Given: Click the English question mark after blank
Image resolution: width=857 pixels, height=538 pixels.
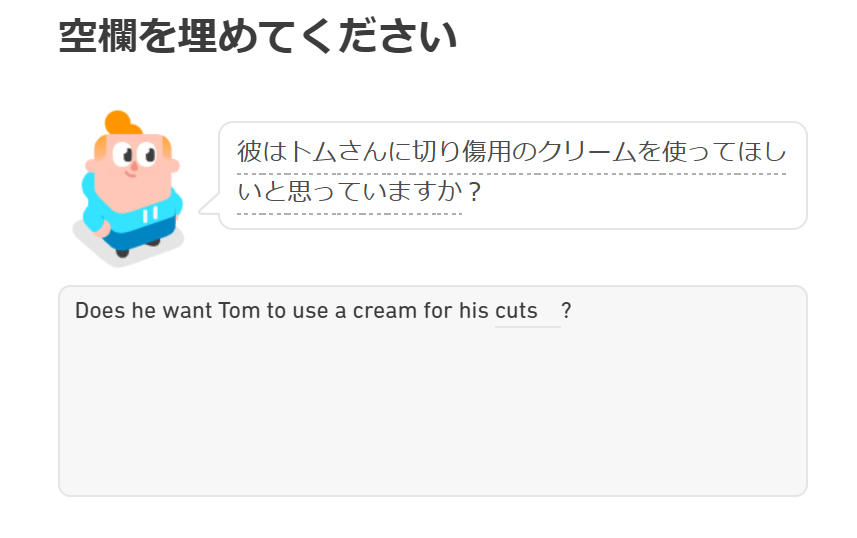Looking at the screenshot, I should coord(567,311).
